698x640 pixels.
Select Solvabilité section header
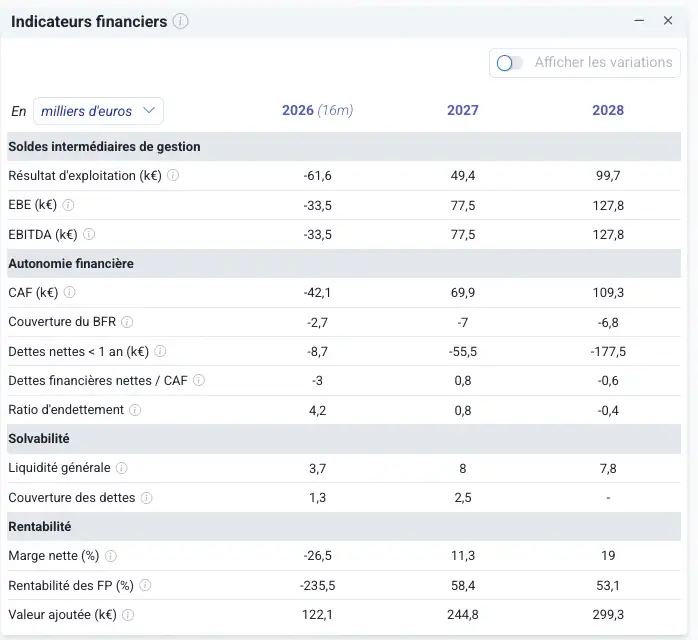click(x=344, y=439)
